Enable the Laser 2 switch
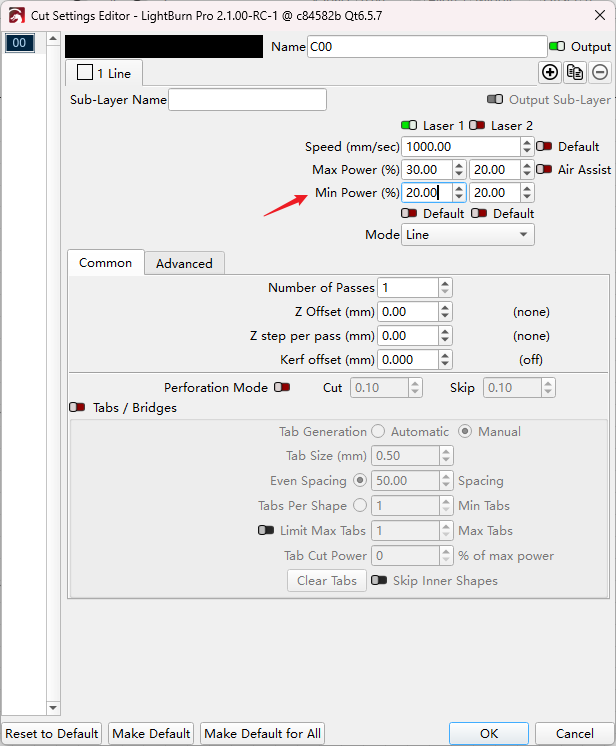The width and height of the screenshot is (616, 746). tap(477, 125)
